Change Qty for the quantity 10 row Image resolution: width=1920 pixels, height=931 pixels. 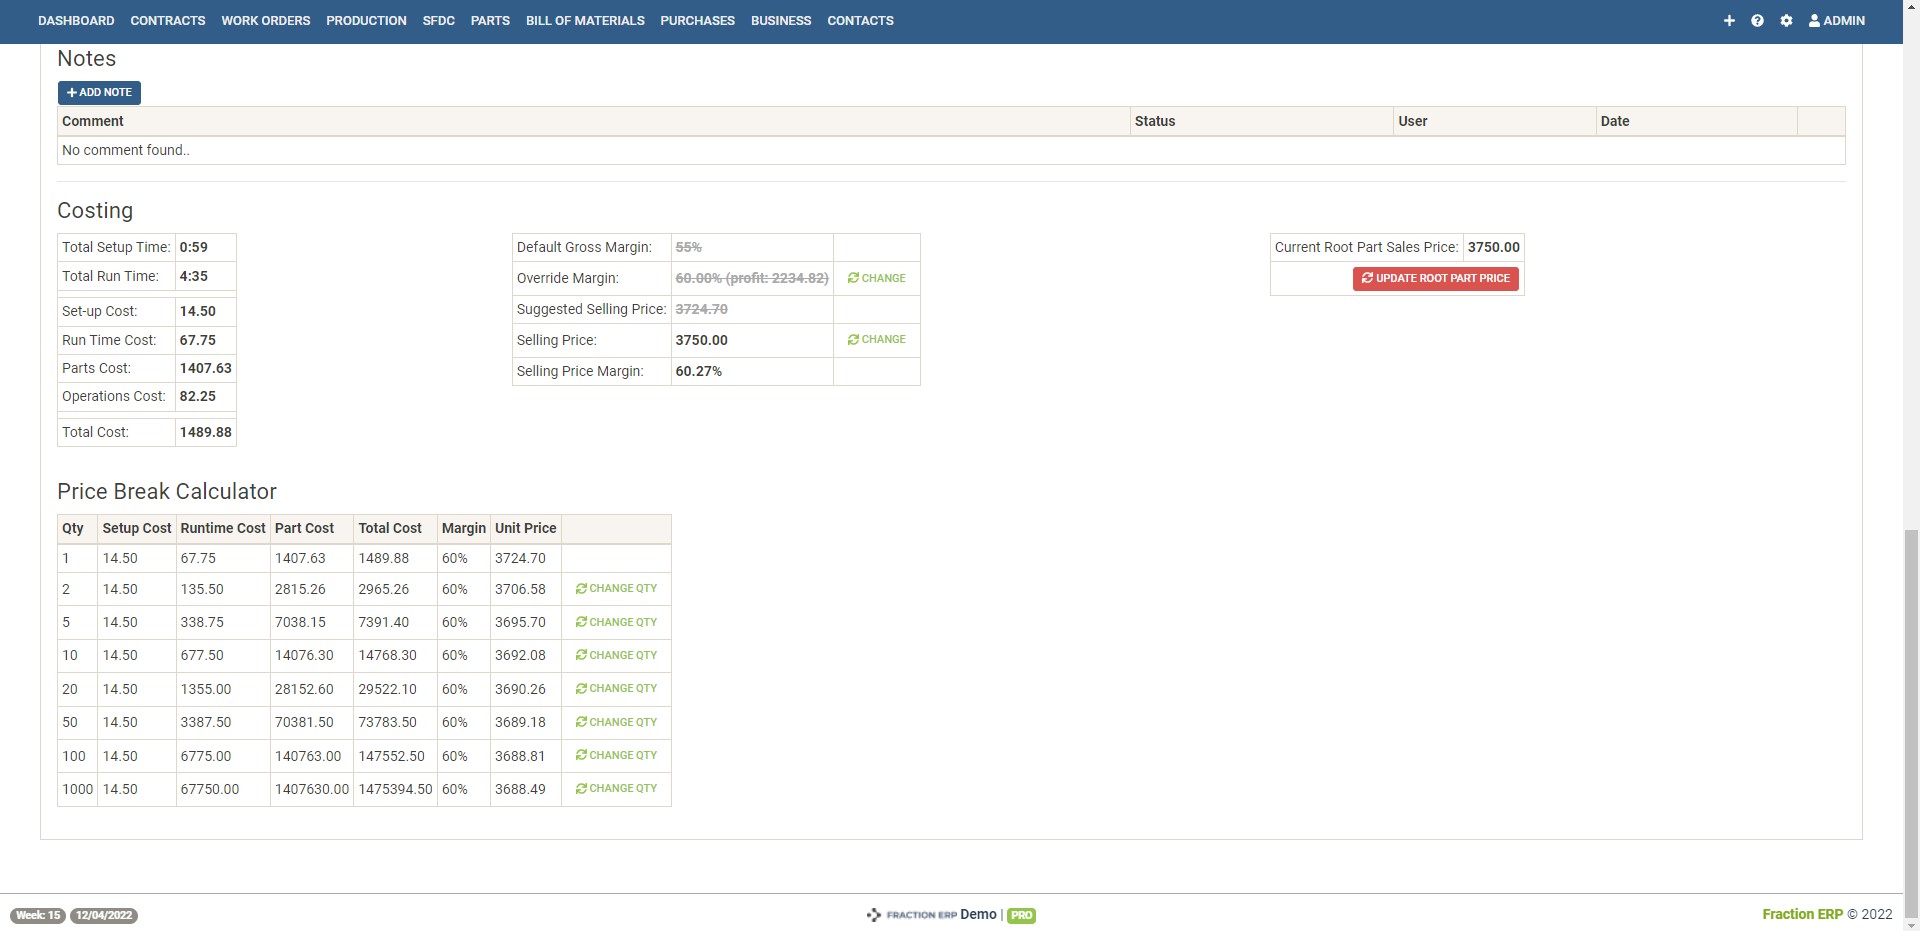click(616, 655)
